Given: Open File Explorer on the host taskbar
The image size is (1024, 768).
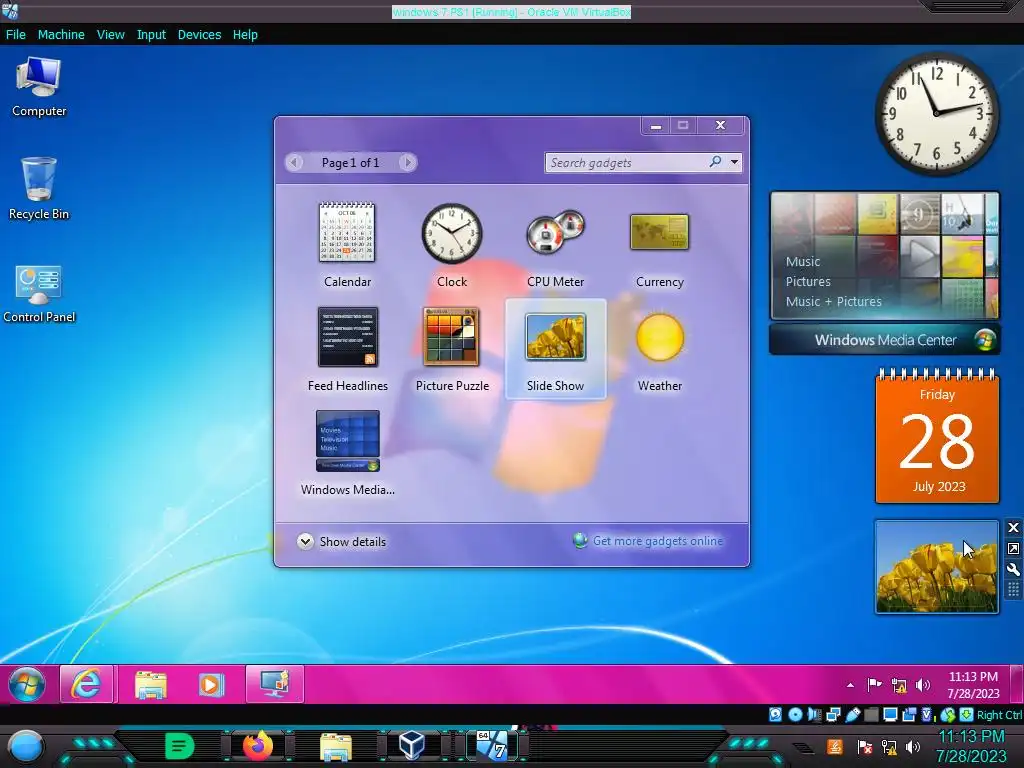Looking at the screenshot, I should coord(336,746).
